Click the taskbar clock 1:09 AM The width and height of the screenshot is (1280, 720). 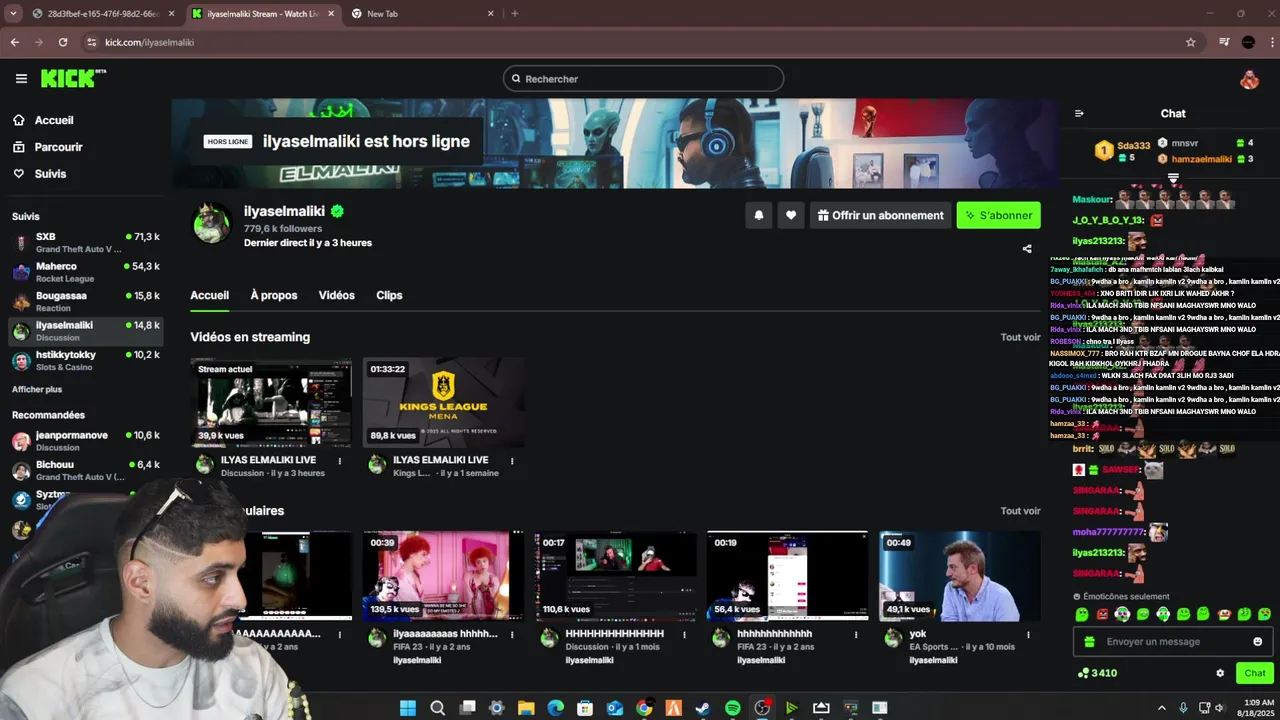[1259, 702]
